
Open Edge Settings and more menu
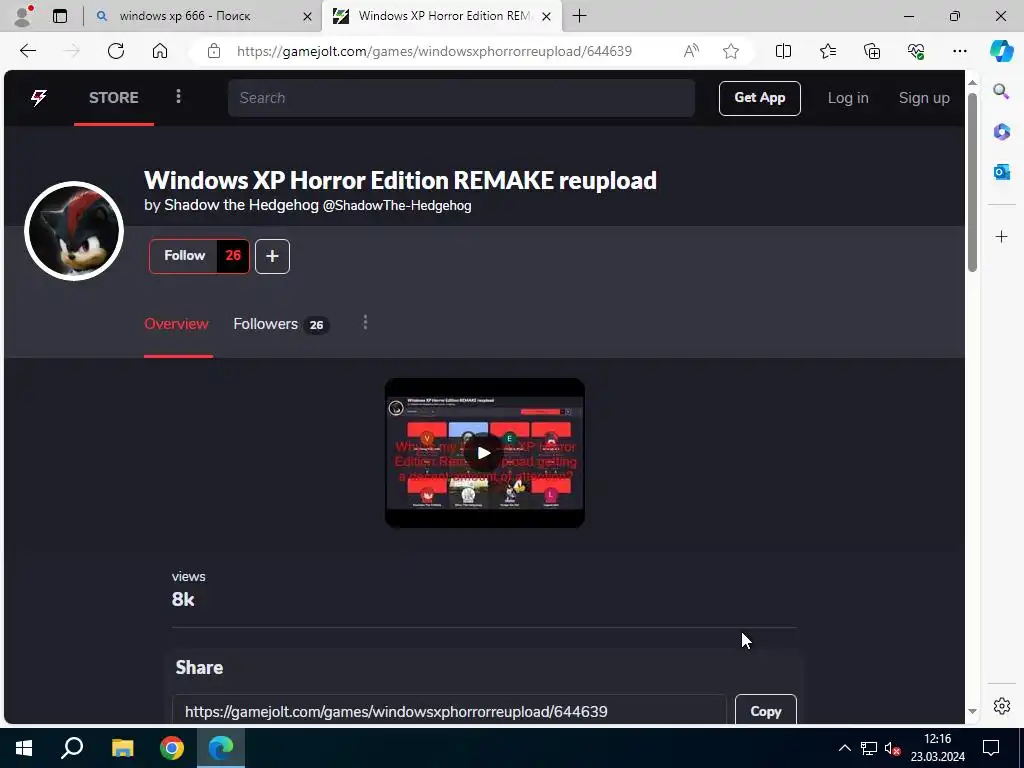click(959, 51)
